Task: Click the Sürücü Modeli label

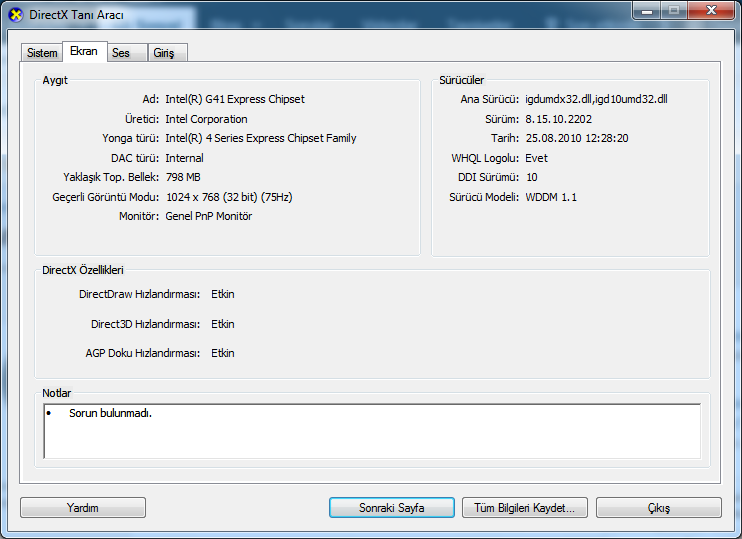Action: (484, 197)
